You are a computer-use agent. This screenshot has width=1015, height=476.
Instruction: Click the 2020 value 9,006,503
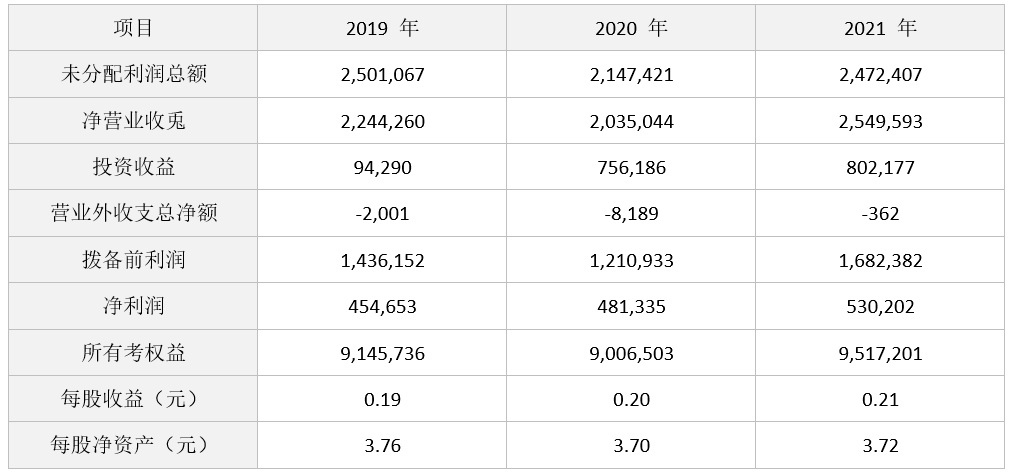click(x=631, y=354)
